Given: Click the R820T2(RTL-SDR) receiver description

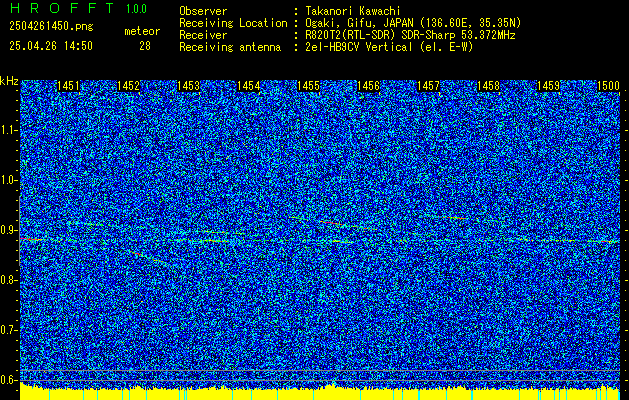Looking at the screenshot, I should [x=410, y=35].
